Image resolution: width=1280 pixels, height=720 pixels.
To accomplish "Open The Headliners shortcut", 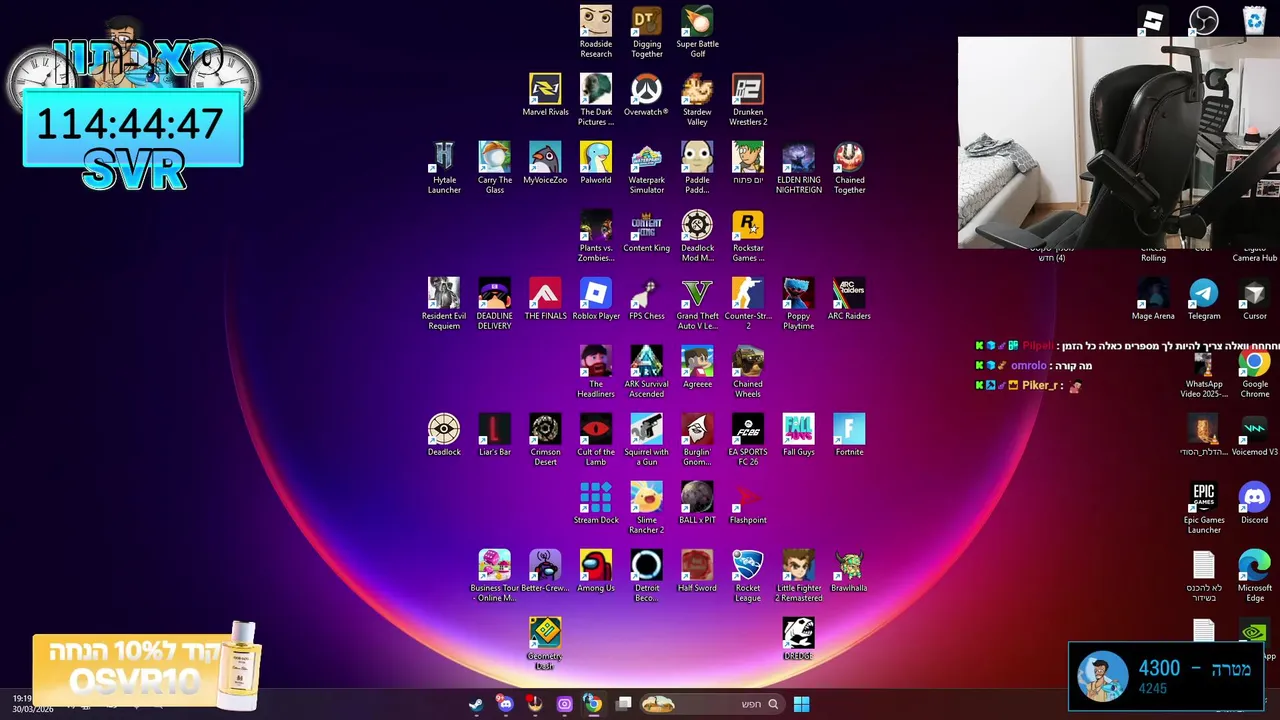I will 596,361.
